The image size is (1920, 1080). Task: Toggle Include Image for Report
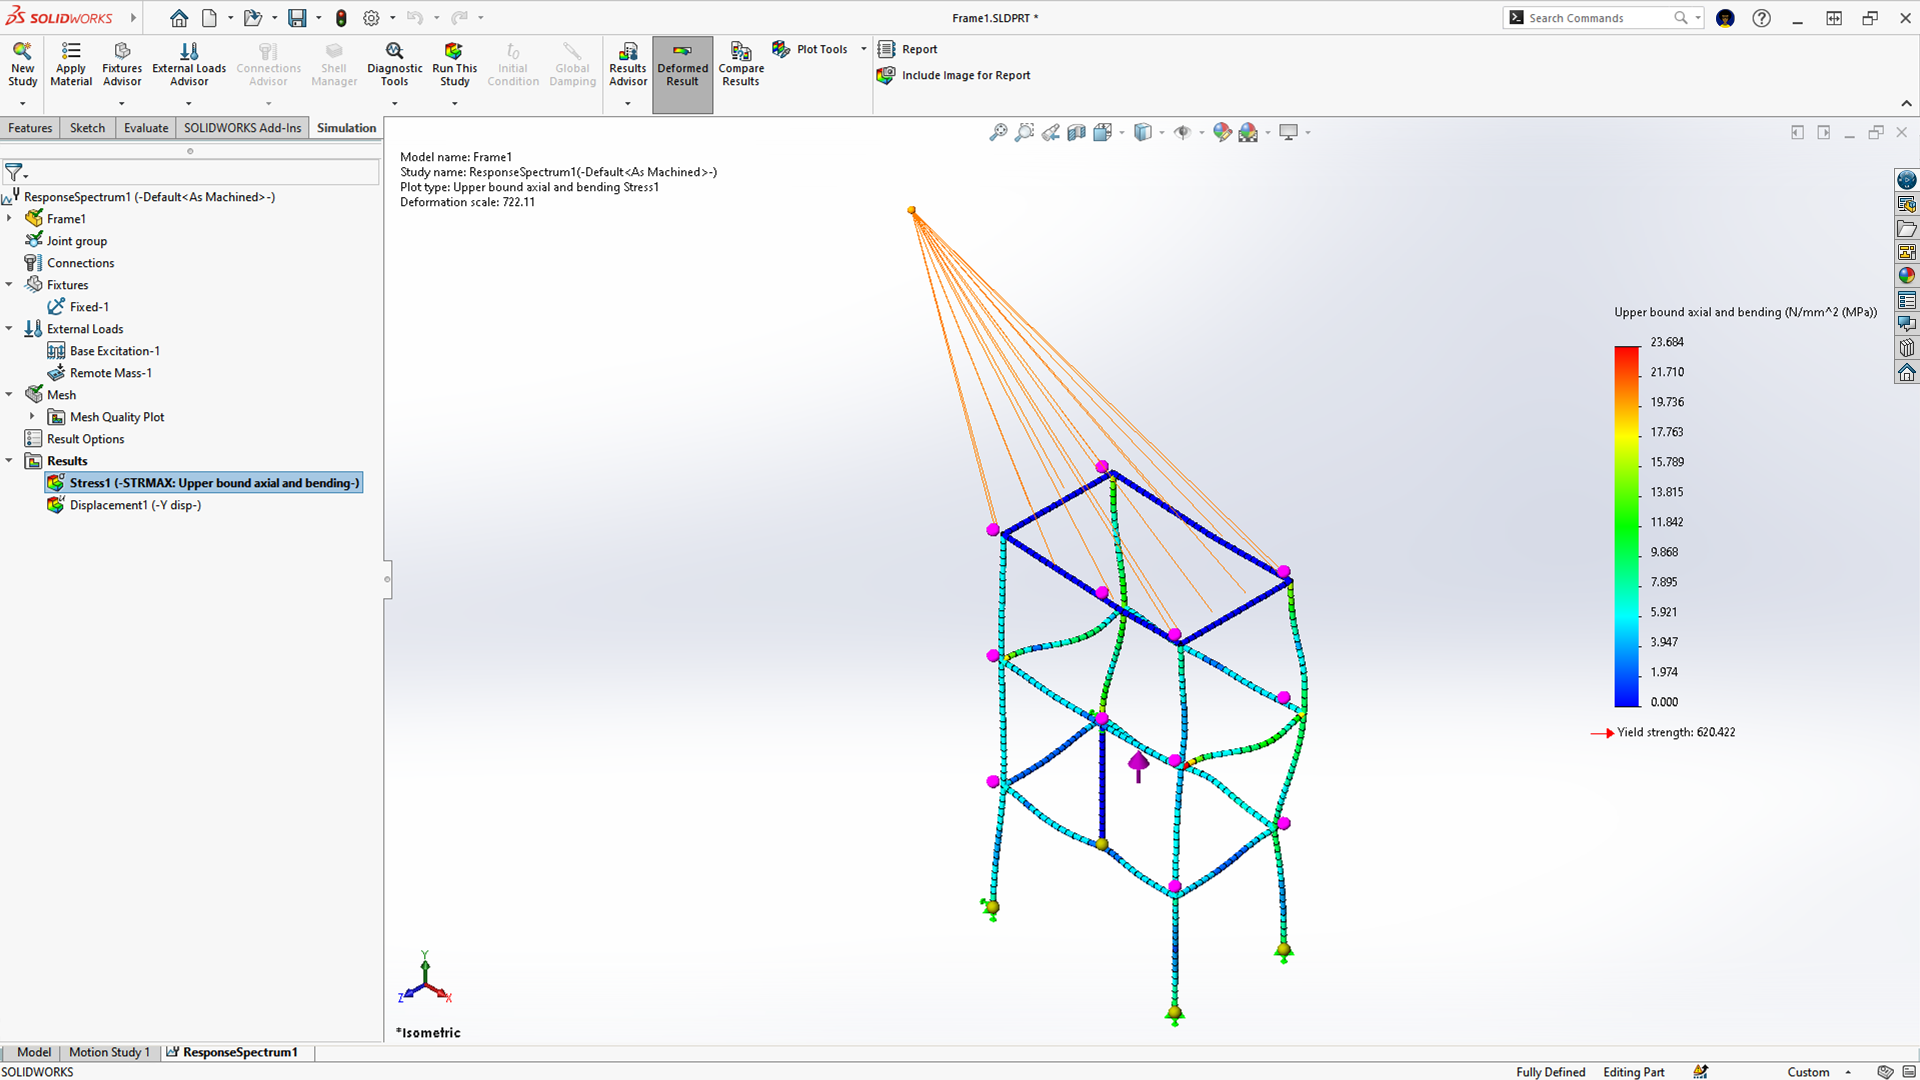point(955,75)
